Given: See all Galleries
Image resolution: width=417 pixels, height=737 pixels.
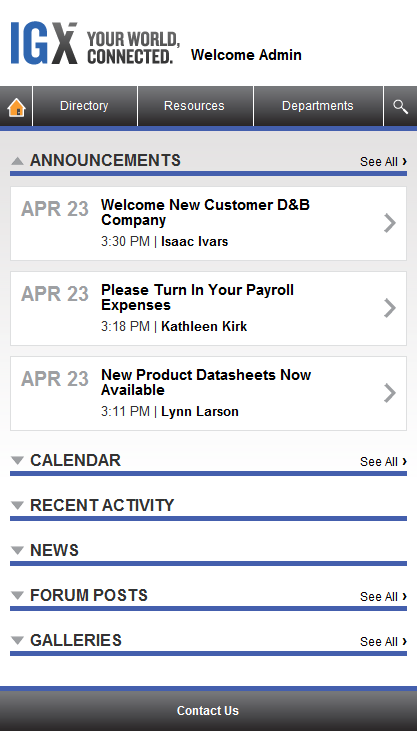Looking at the screenshot, I should pos(383,642).
